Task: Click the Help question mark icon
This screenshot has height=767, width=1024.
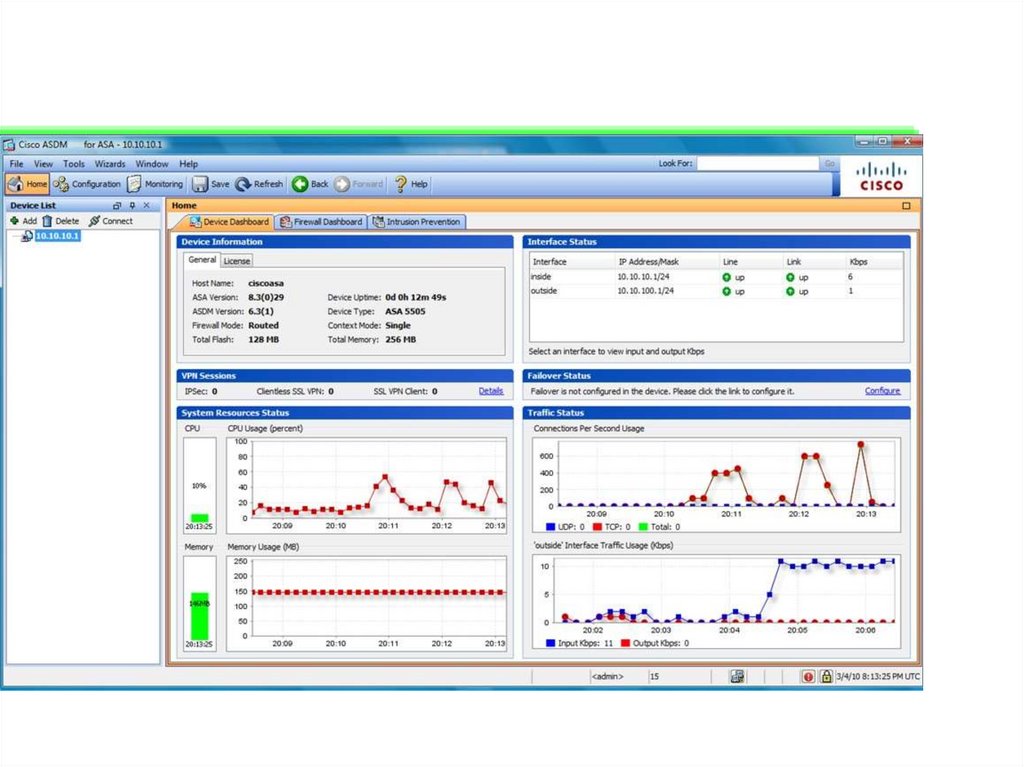Action: point(400,184)
